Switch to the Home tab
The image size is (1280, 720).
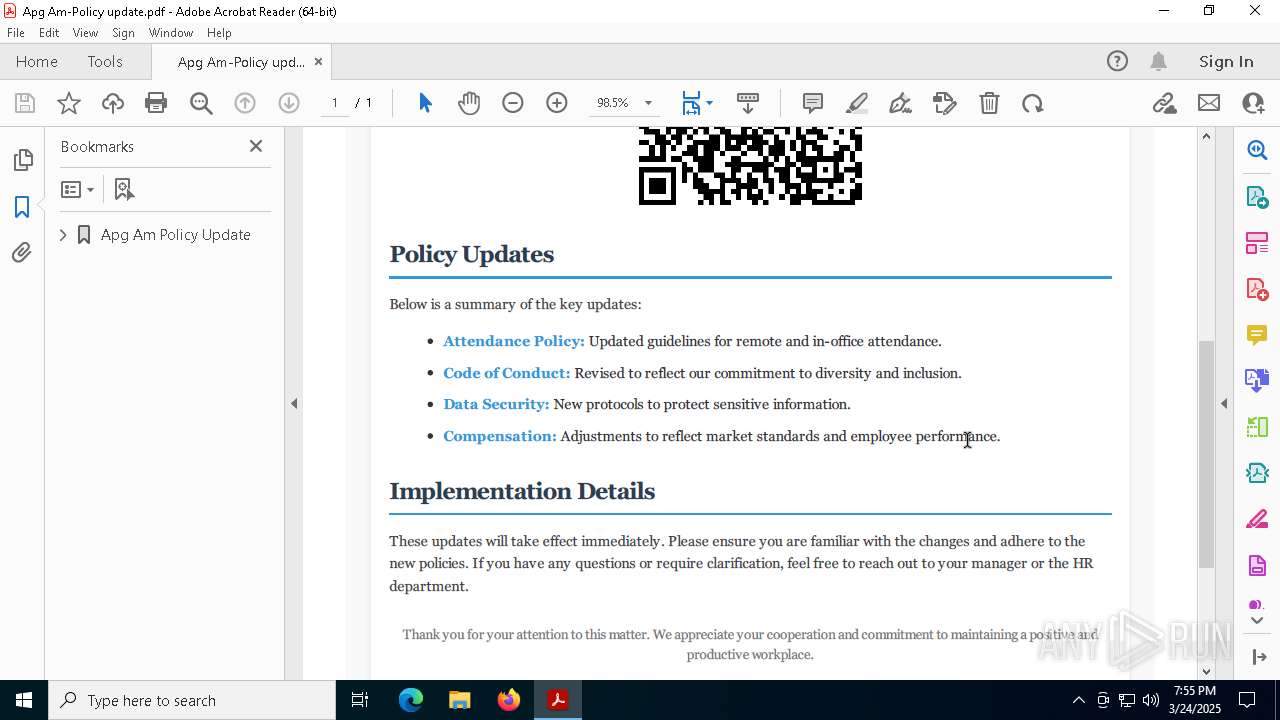tap(37, 62)
